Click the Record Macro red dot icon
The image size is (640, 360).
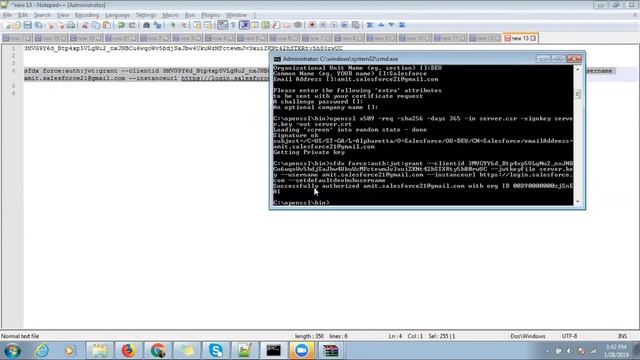312,25
